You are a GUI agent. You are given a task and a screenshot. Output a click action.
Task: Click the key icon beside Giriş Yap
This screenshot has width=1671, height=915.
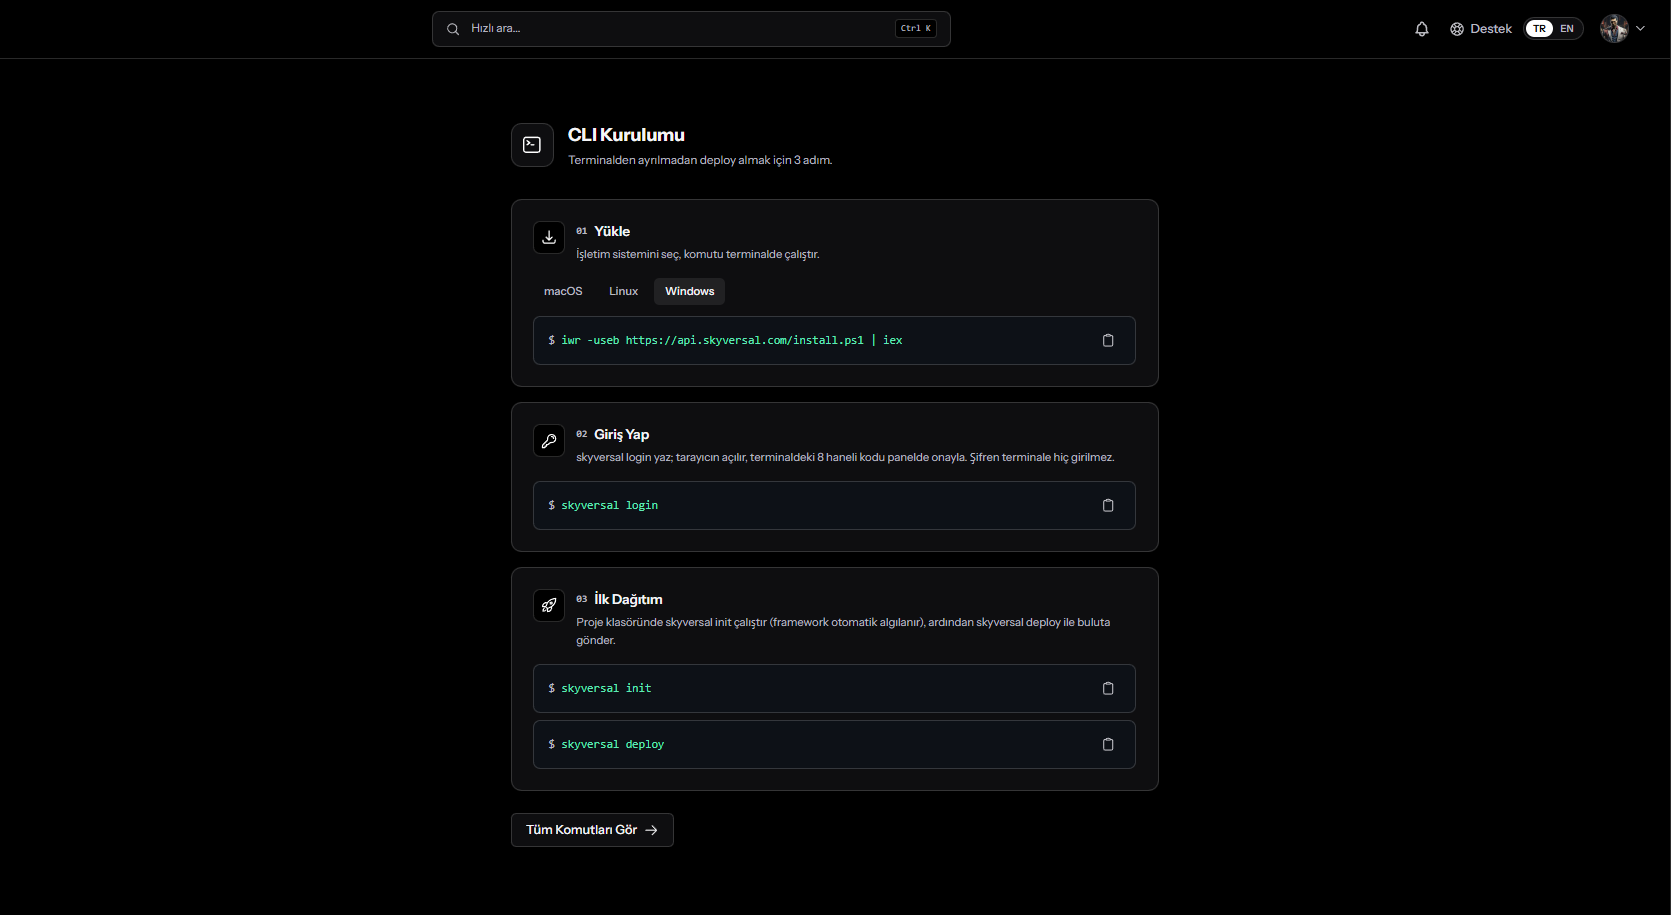click(x=549, y=440)
